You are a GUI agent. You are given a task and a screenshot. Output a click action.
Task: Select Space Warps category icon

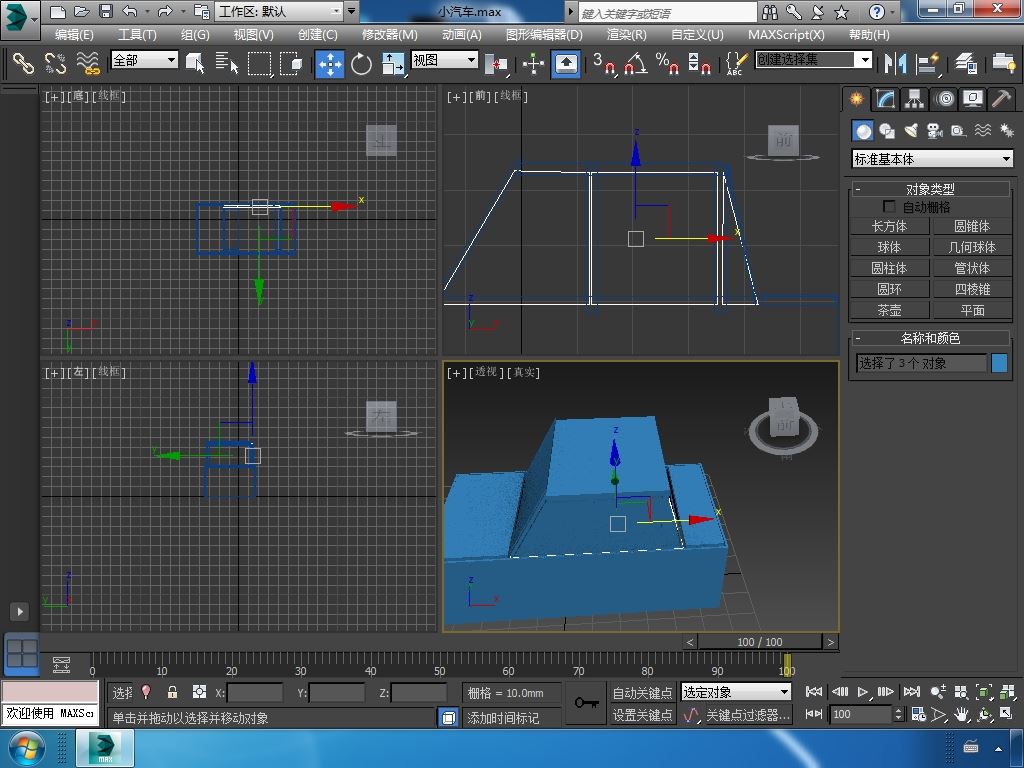[x=983, y=131]
